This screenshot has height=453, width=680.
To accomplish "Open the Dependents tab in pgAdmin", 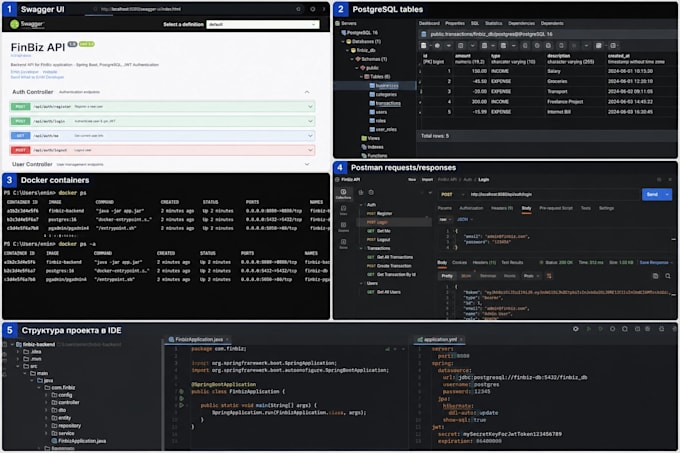I will pos(552,23).
